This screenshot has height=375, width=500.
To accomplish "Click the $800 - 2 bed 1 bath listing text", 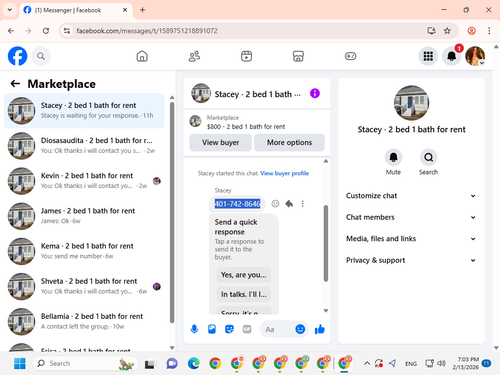I will 246,127.
